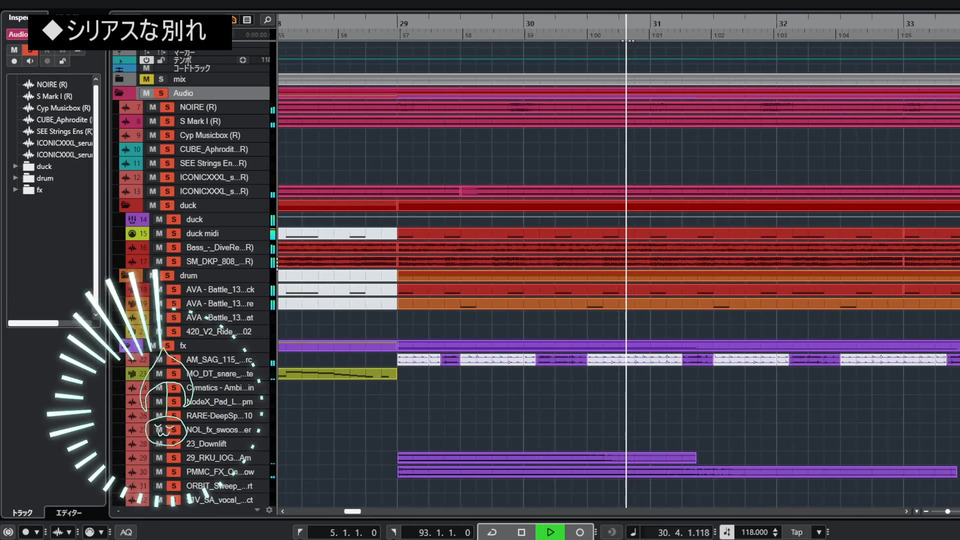Screen dimensions: 960x540
Task: Collapse the Audio folder track
Action: pyautogui.click(x=119, y=93)
